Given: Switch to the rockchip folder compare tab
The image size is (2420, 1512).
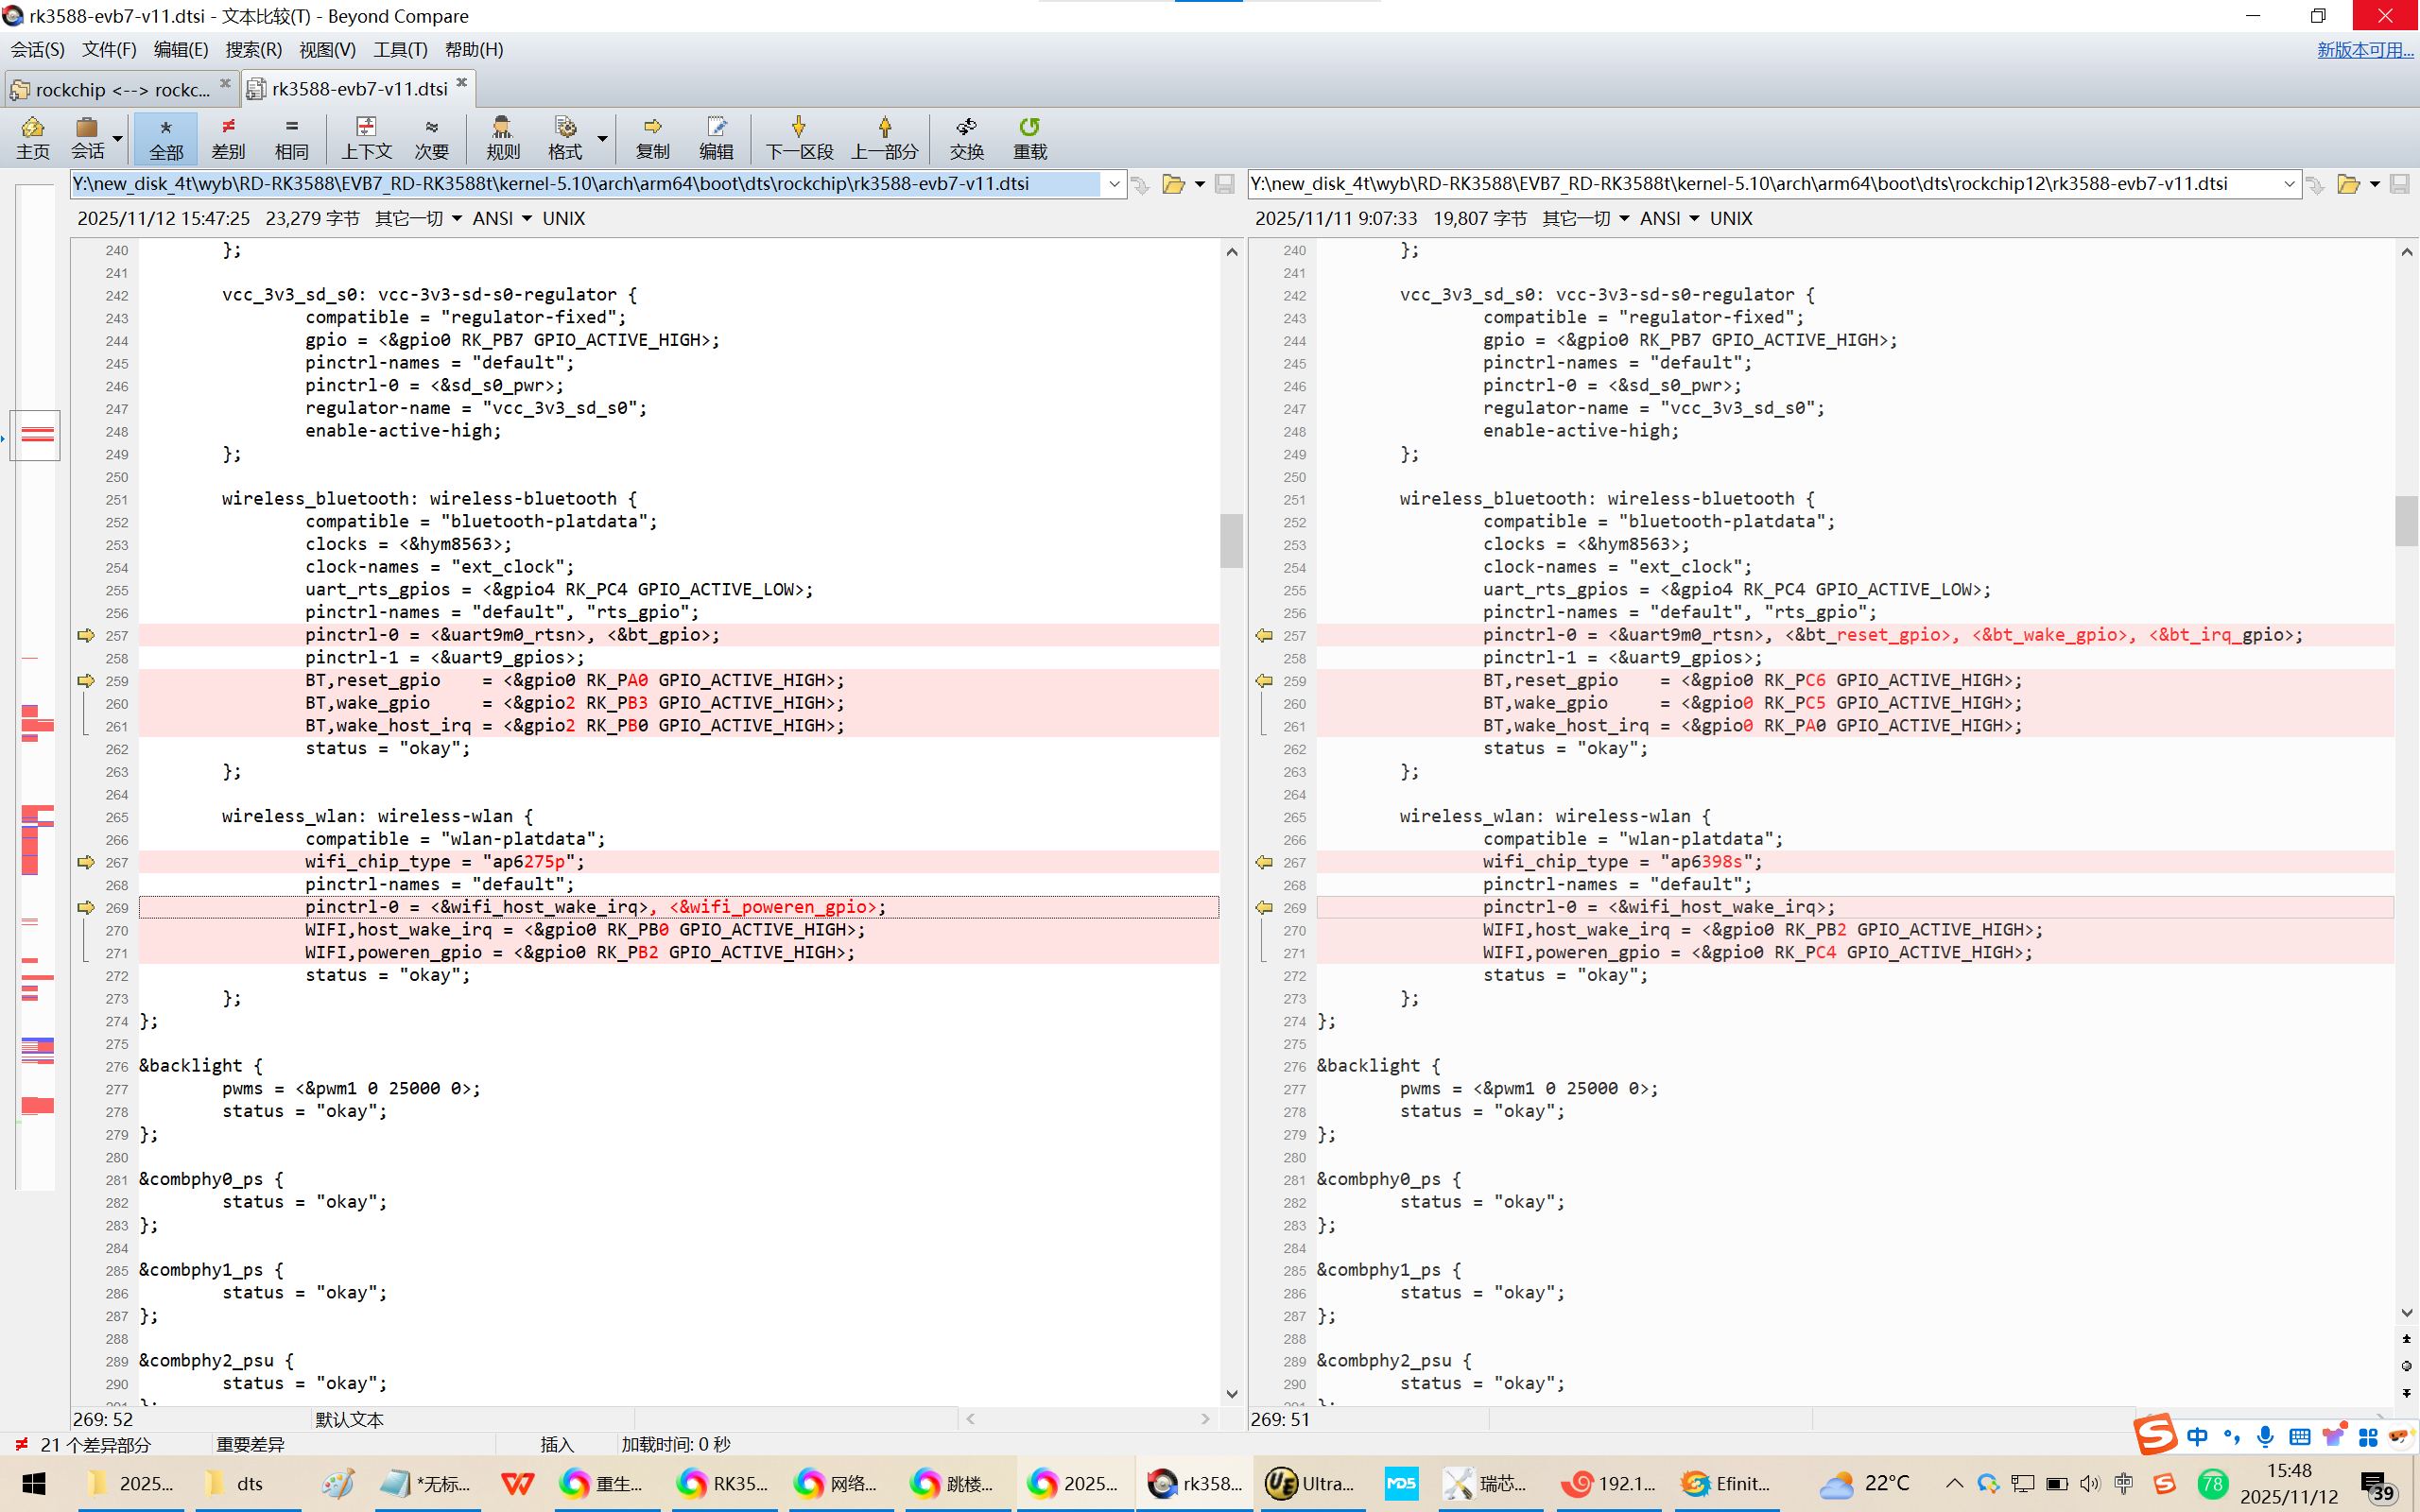Looking at the screenshot, I should (120, 89).
